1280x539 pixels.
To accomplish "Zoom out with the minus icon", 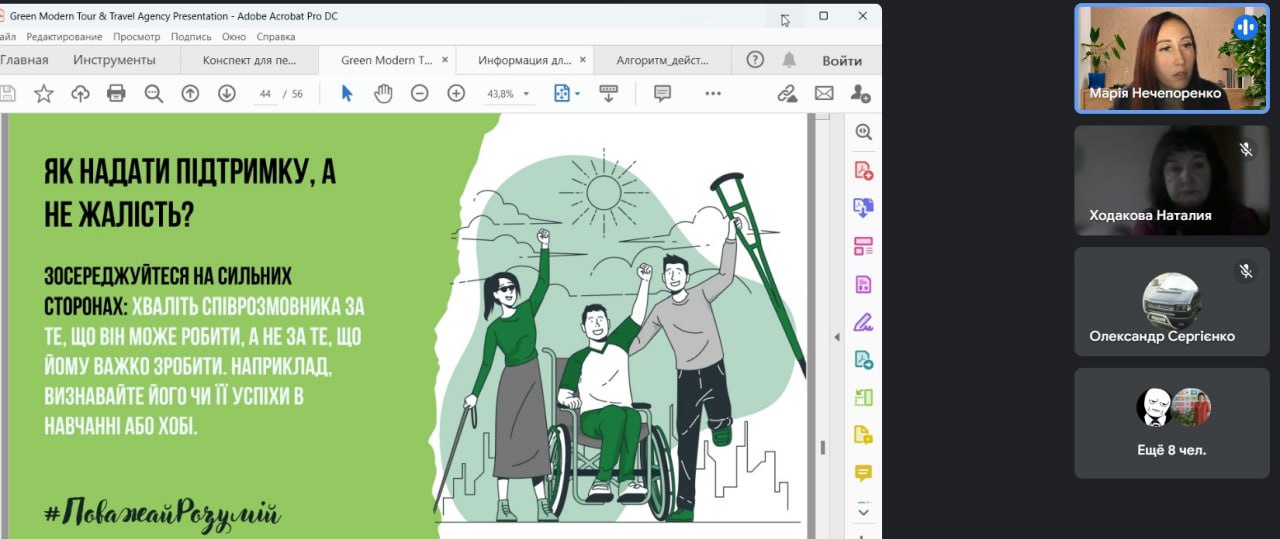I will click(420, 93).
